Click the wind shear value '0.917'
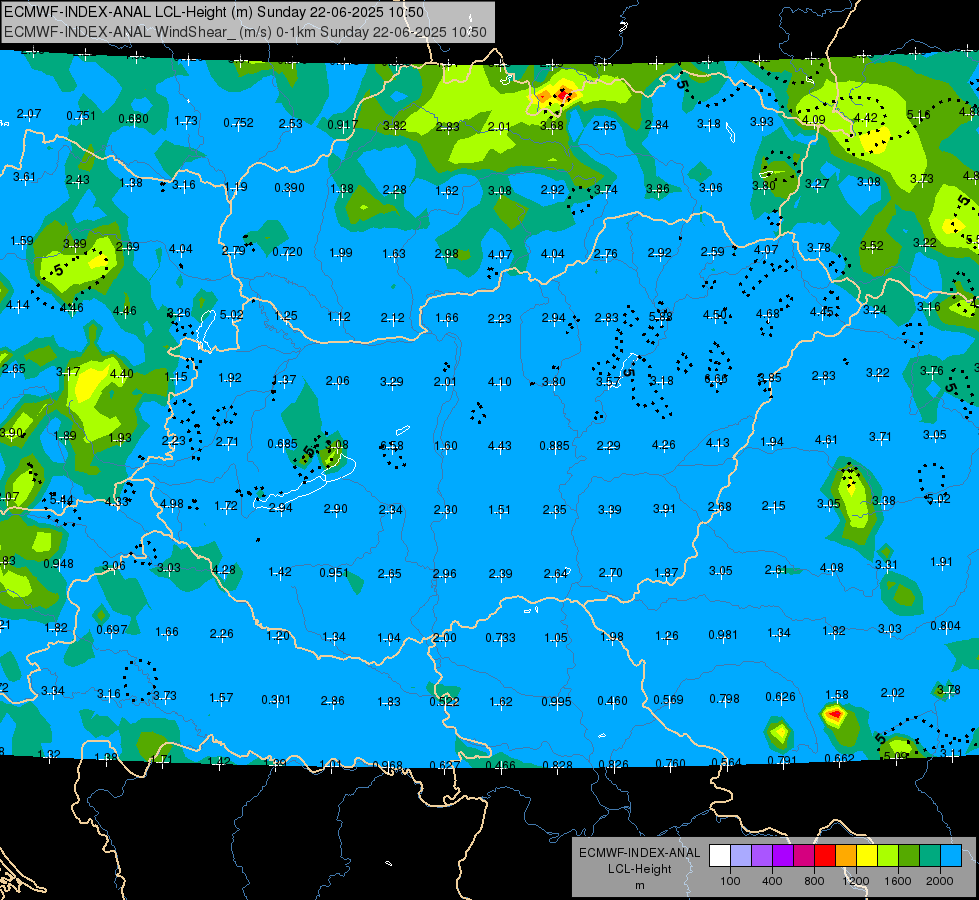This screenshot has width=979, height=900. pos(342,124)
